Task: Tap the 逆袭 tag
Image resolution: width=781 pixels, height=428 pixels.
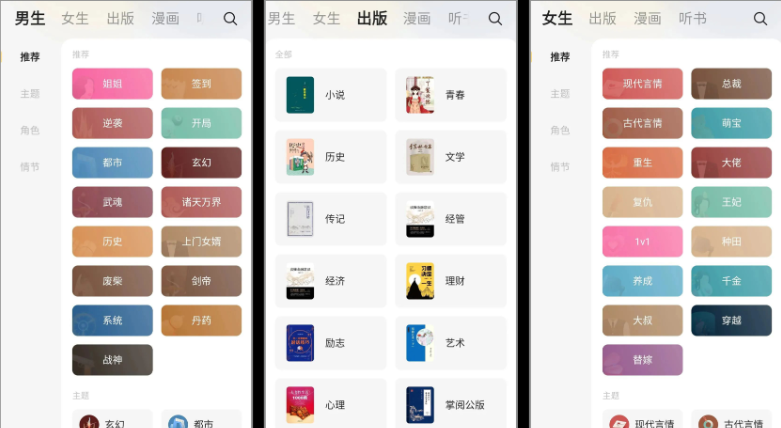Action: coord(113,123)
